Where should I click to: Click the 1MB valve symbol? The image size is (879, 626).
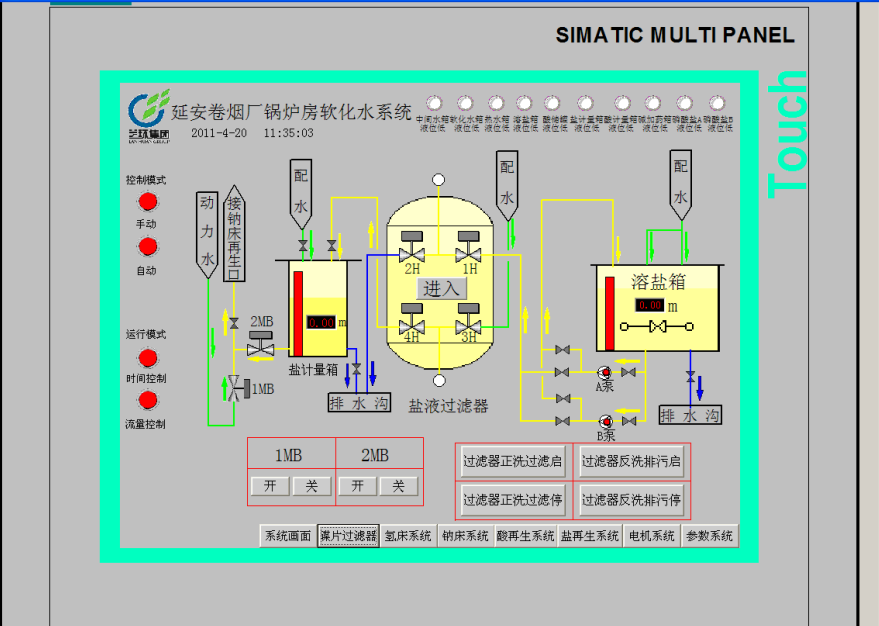235,388
